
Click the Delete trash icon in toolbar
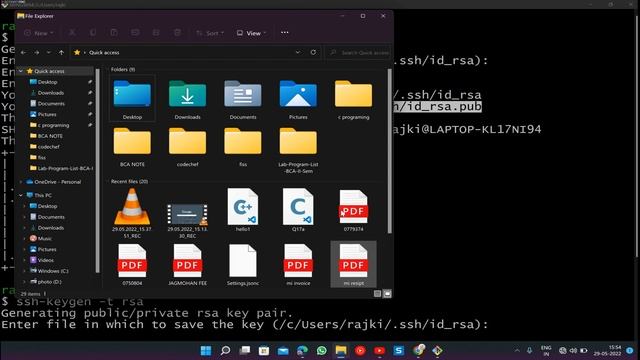coord(177,33)
